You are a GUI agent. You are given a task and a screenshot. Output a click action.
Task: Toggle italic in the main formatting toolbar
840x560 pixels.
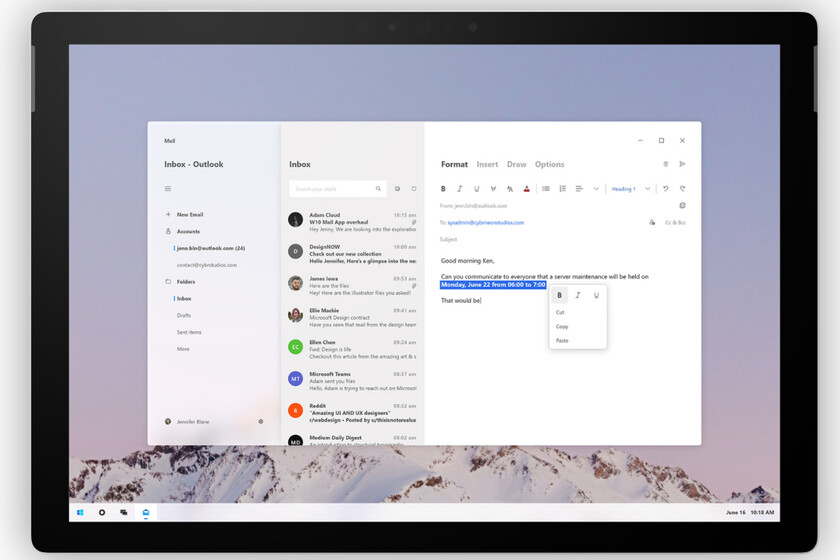(x=460, y=189)
